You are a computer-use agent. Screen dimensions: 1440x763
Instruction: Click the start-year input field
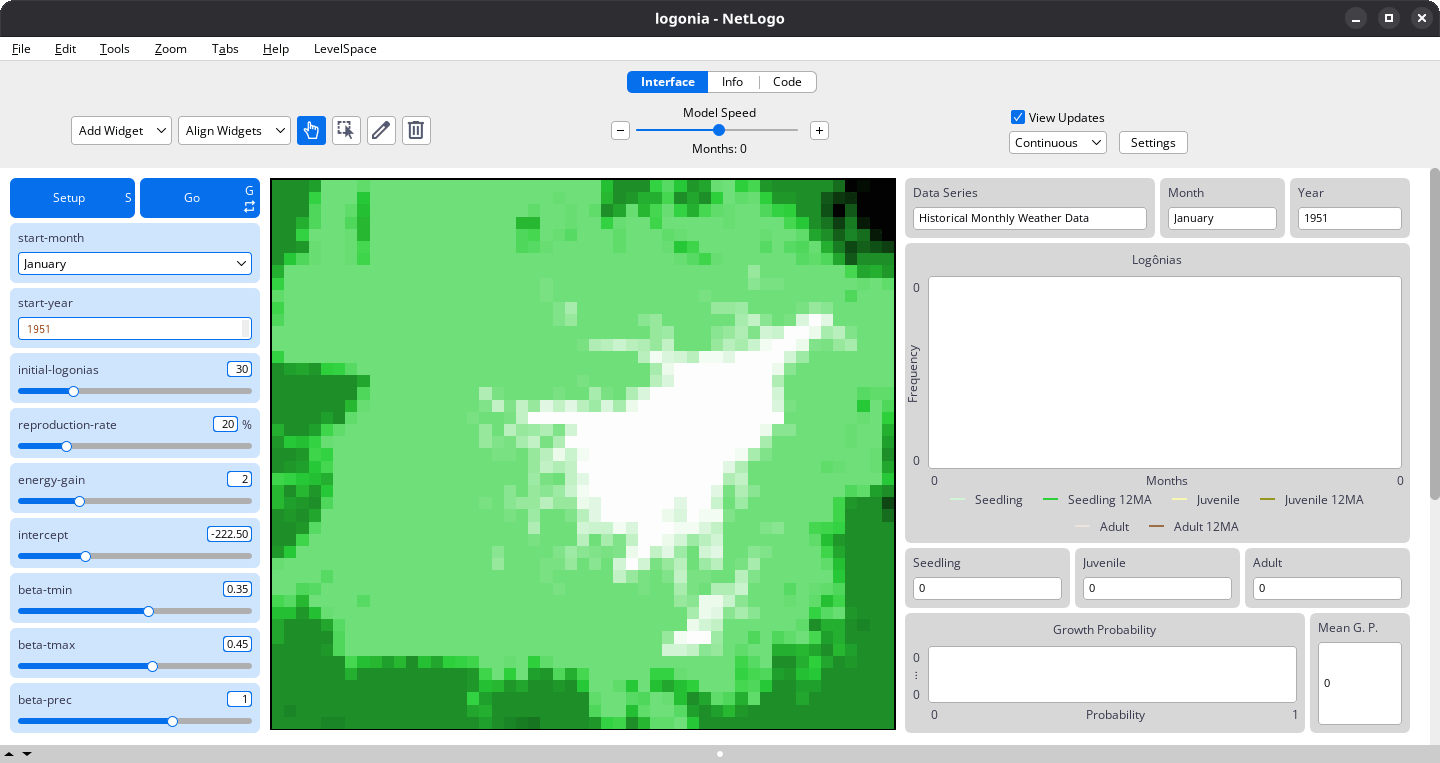130,329
